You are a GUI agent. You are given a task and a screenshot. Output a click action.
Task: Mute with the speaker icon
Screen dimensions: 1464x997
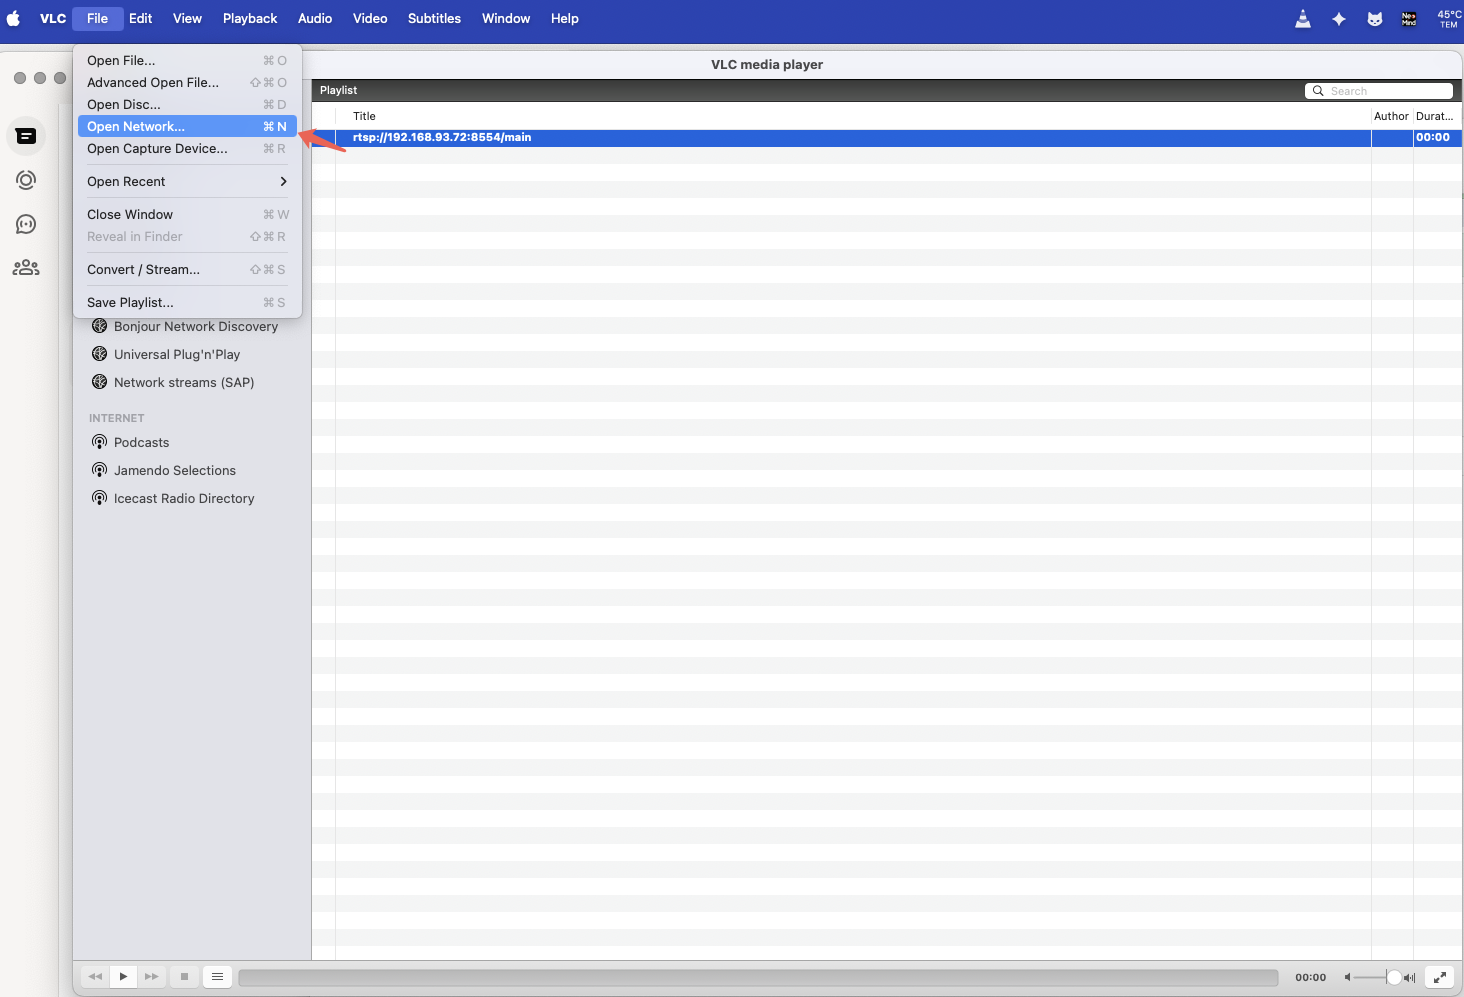(x=1347, y=978)
